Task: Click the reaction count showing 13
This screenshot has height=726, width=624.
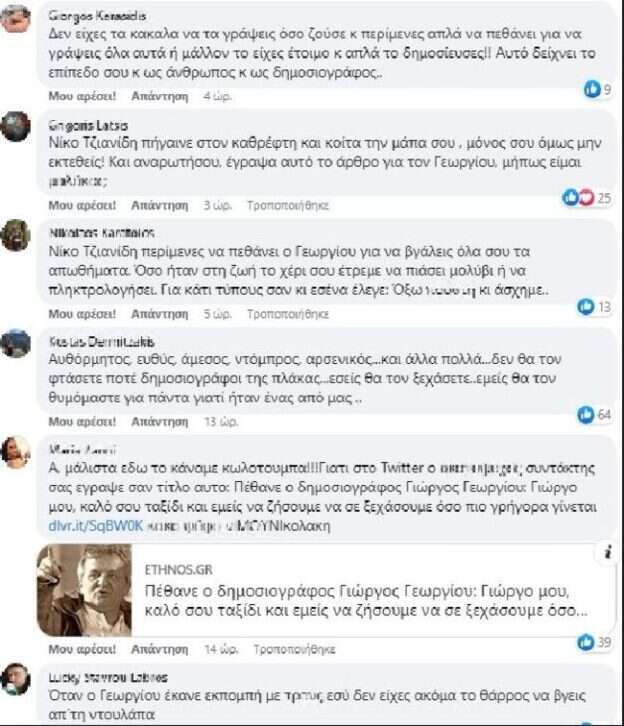Action: point(598,307)
